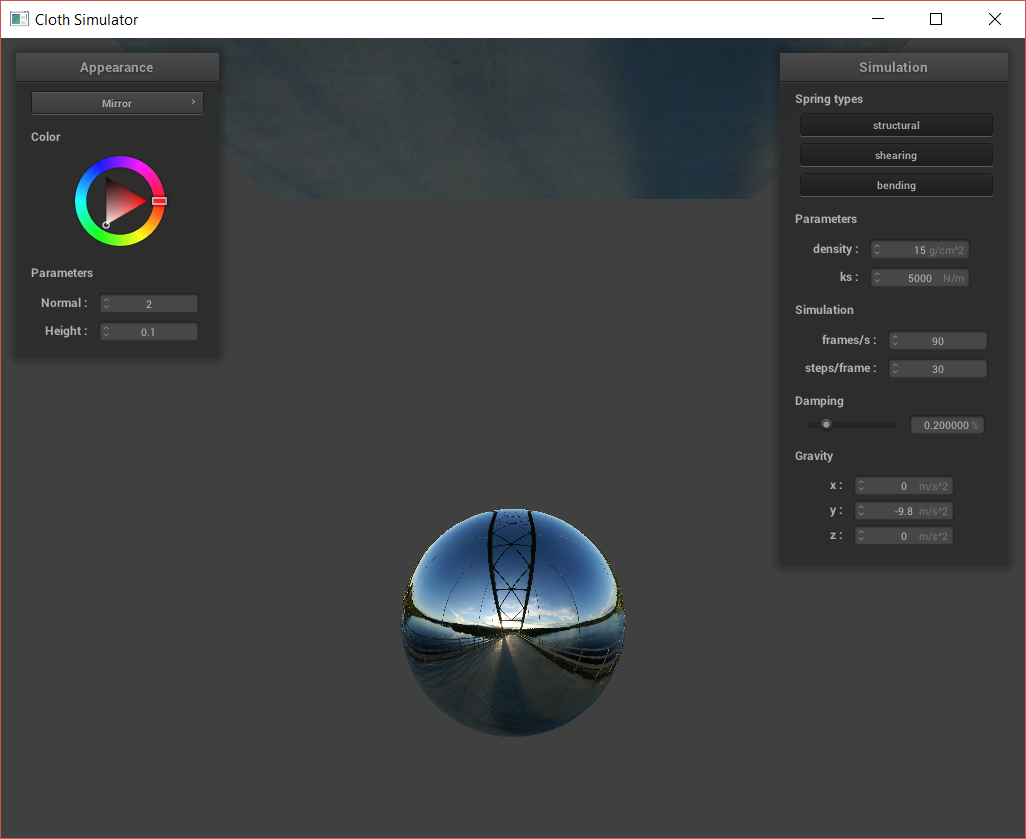Click the Gravity z stepper arrows
The width and height of the screenshot is (1026, 839).
(861, 536)
